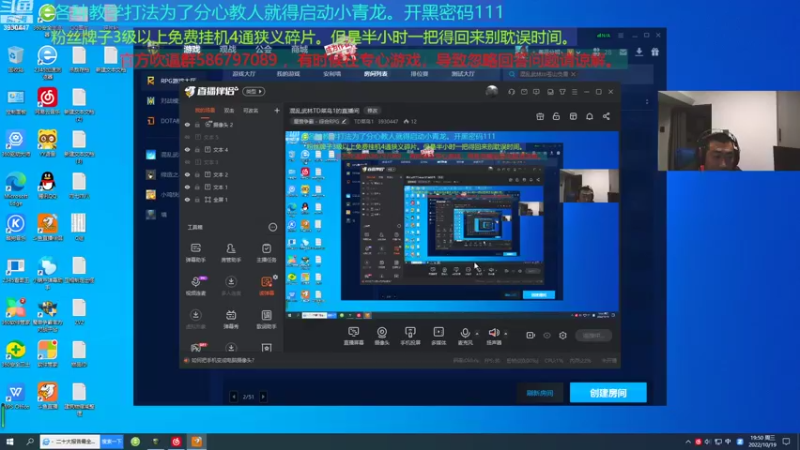800x450 pixels.
Task: Open the gift icon in game platform header
Action: (655, 52)
